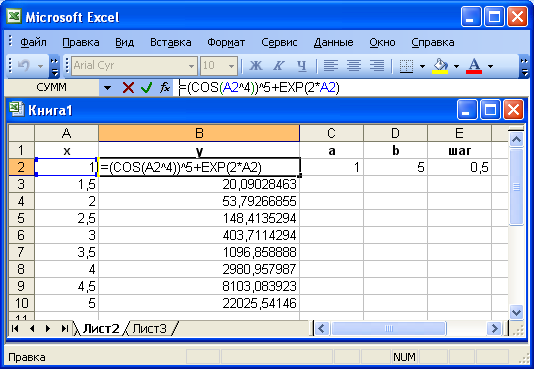This screenshot has width=534, height=369.
Task: Open the Файл menu
Action: pos(33,43)
